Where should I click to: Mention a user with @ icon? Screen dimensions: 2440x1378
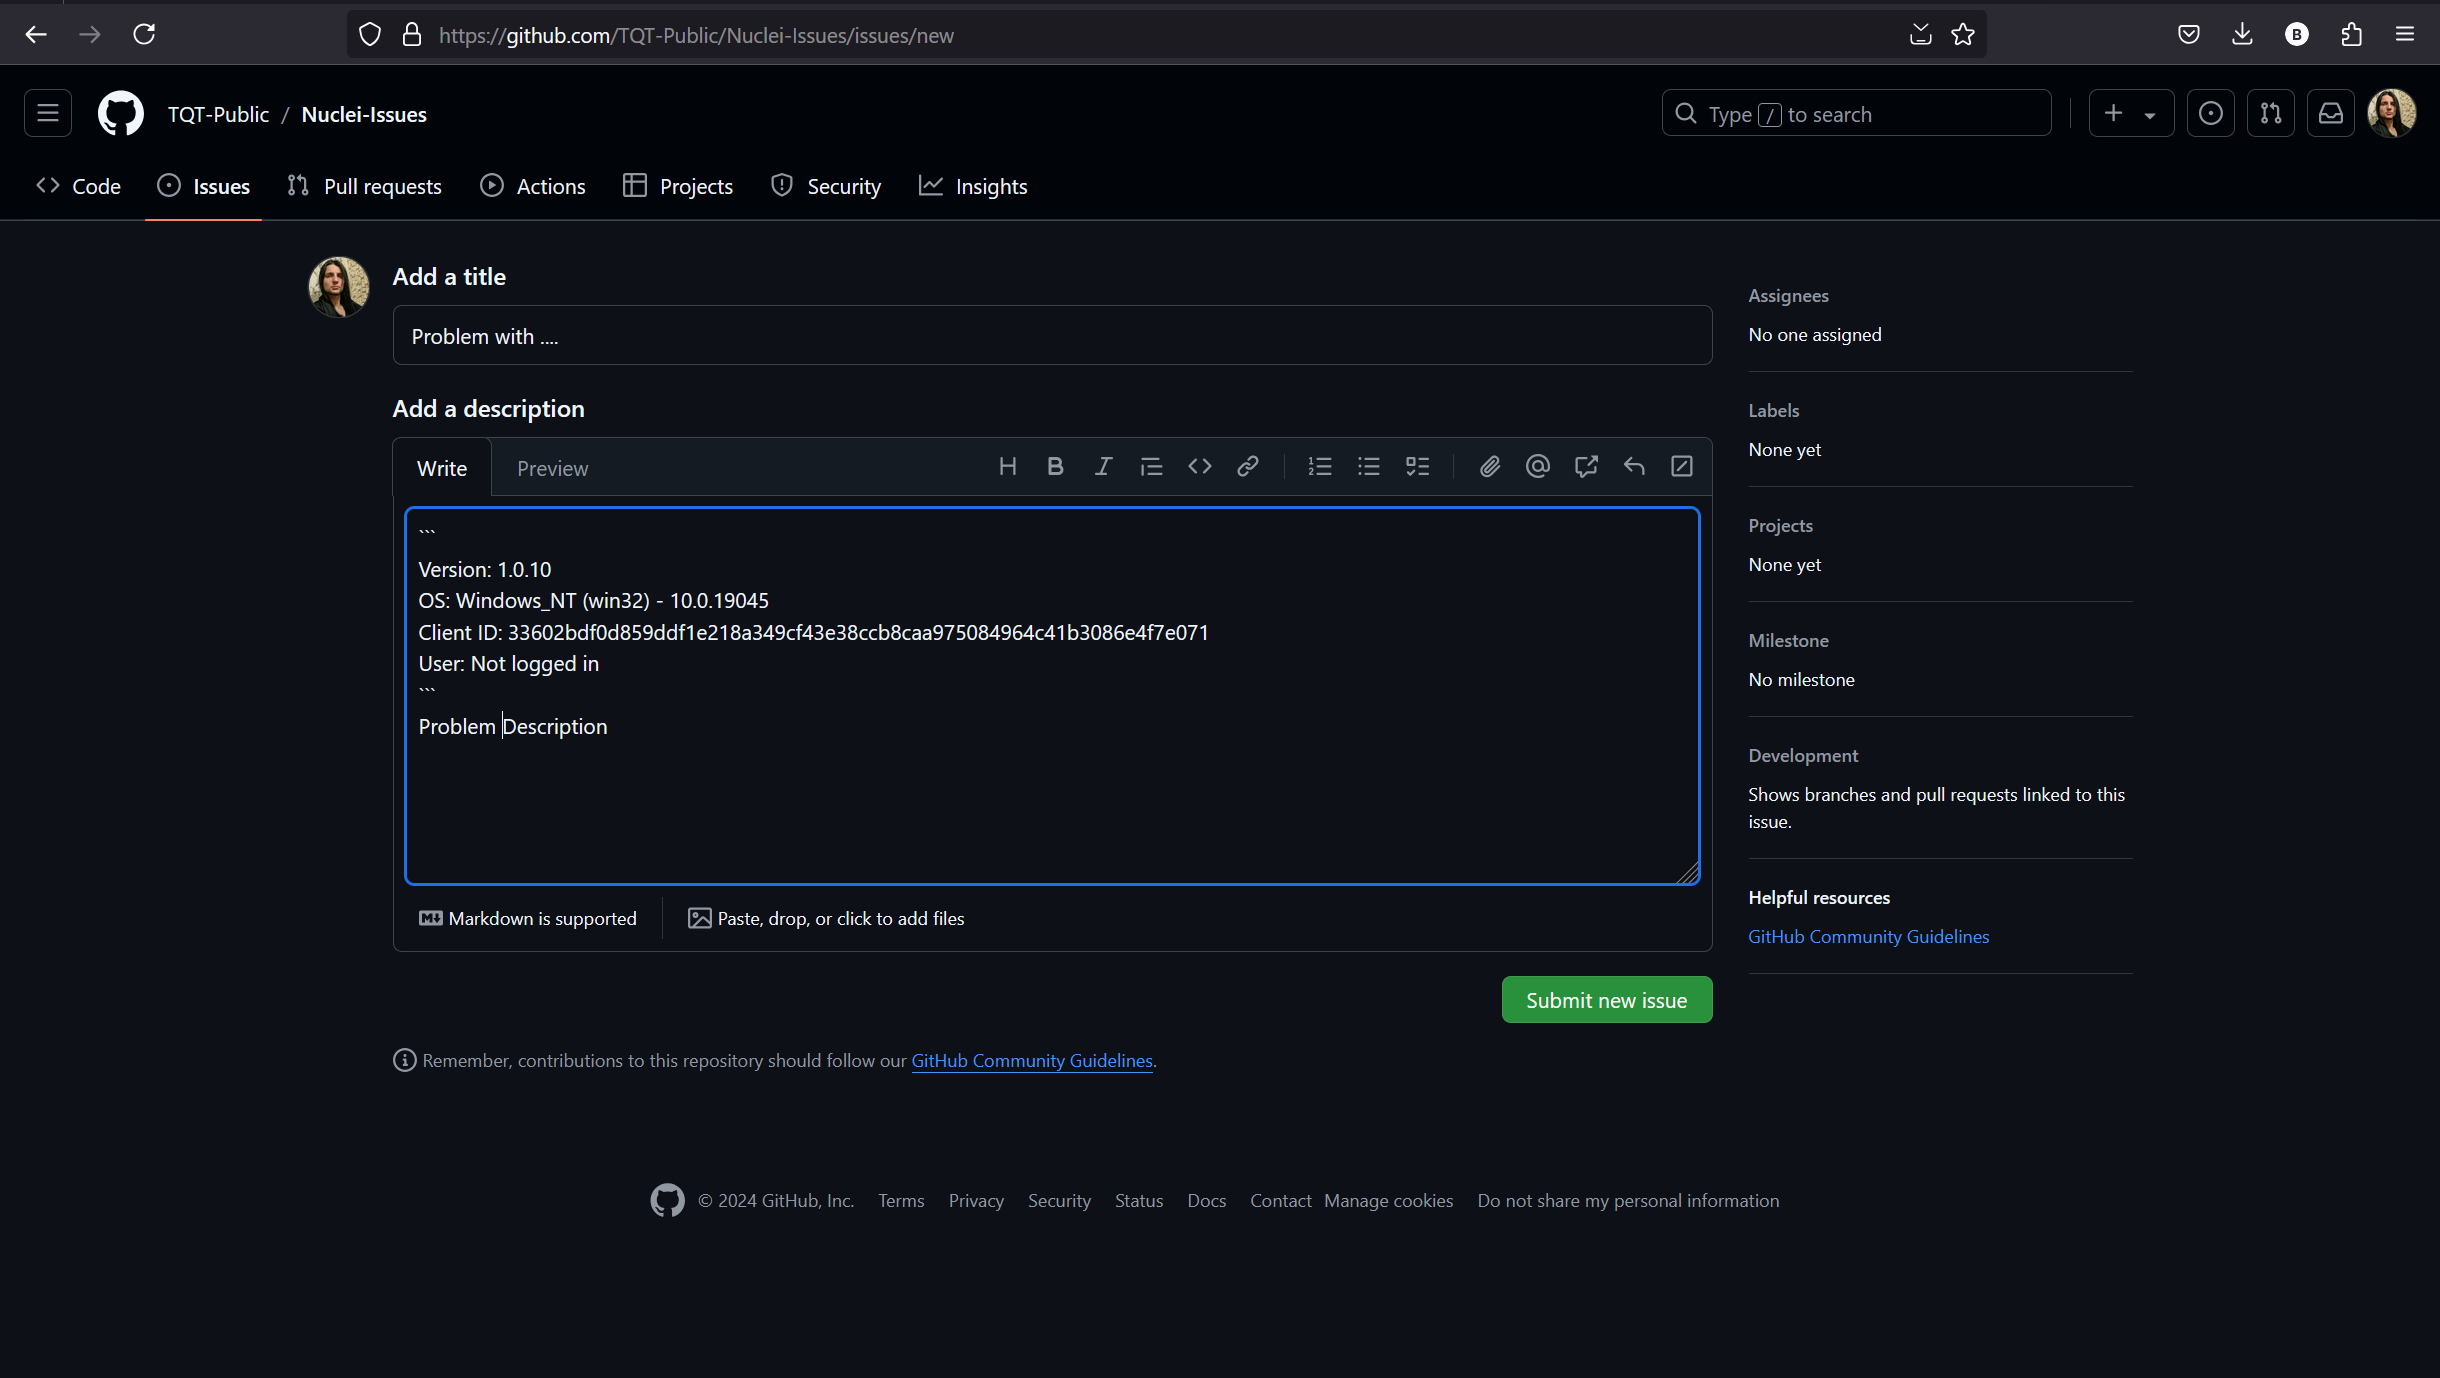coord(1538,467)
